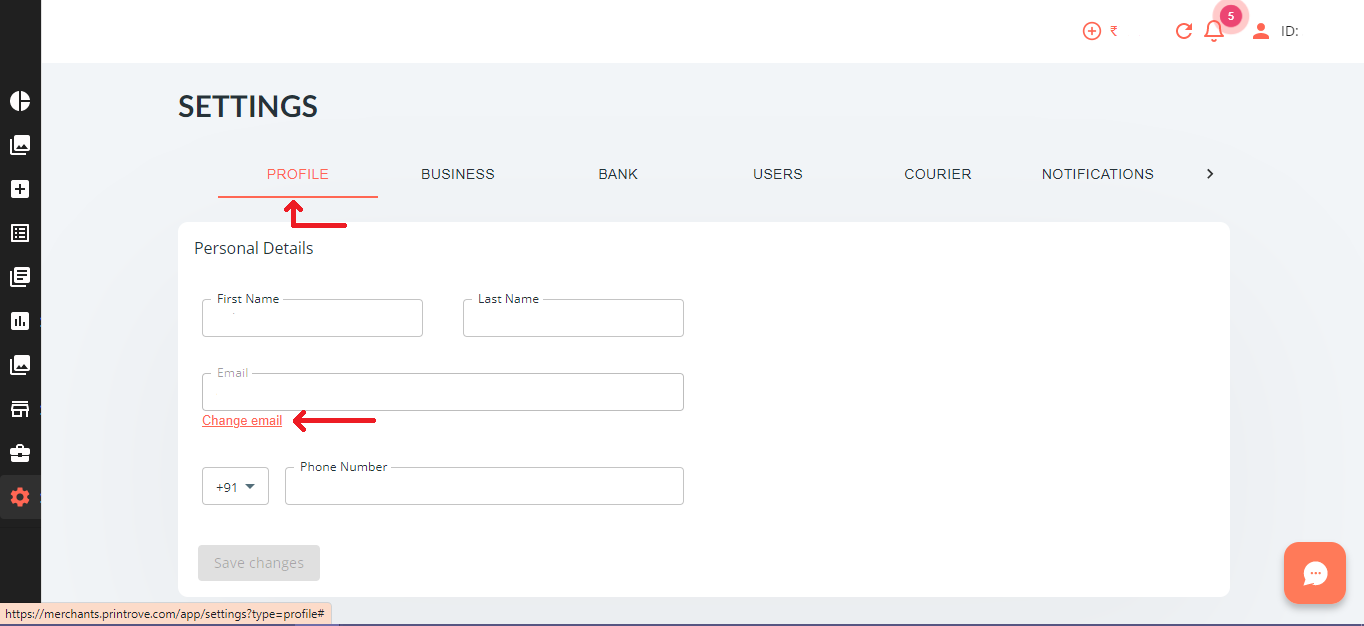Image resolution: width=1364 pixels, height=626 pixels.
Task: Open image library icon beneath the pie chart icon
Action: tap(20, 145)
